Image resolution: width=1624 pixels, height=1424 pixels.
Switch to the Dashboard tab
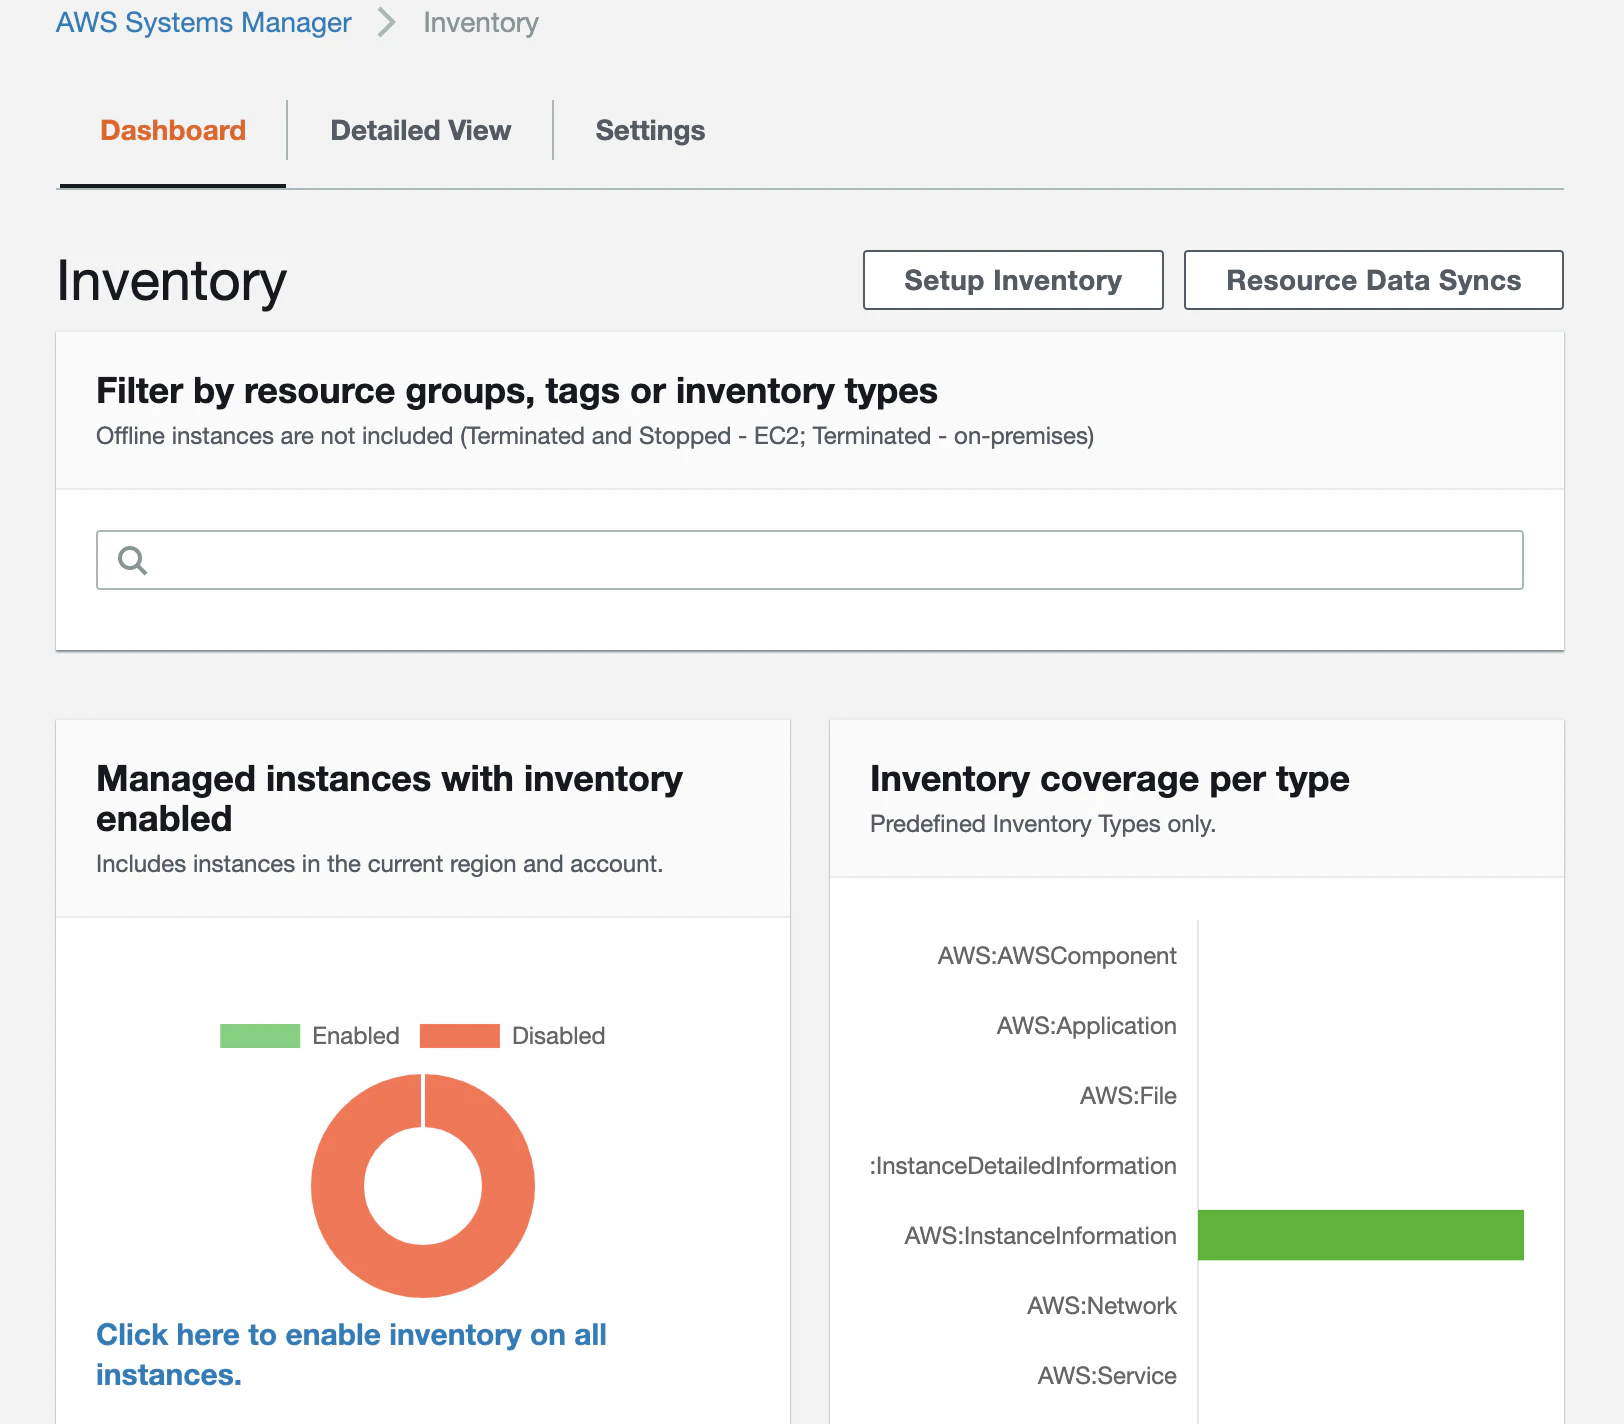pyautogui.click(x=173, y=130)
